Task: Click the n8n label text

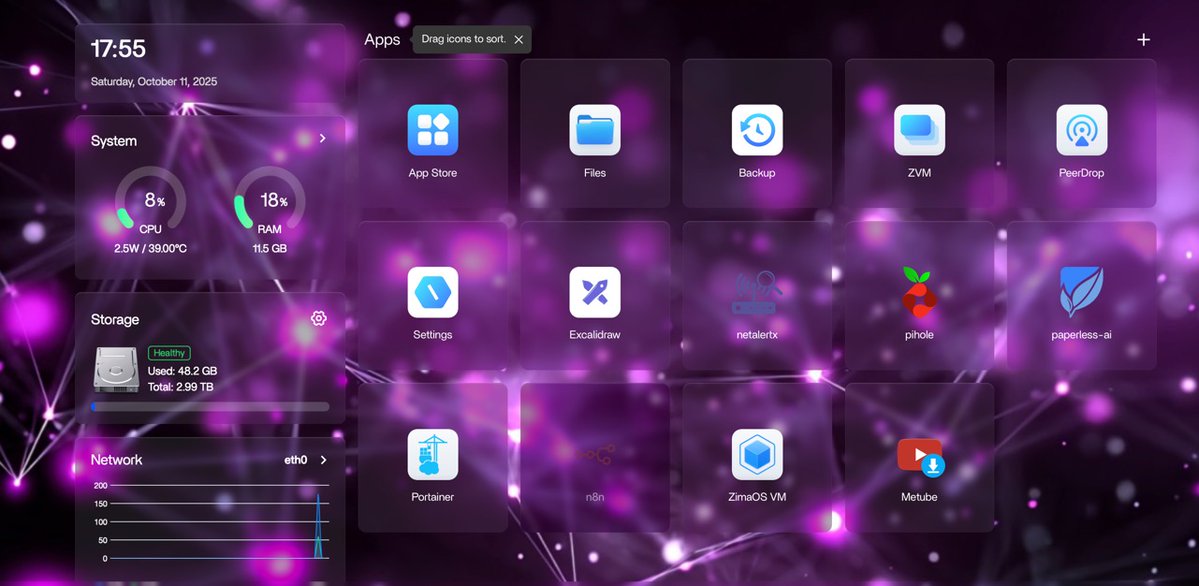Action: [x=595, y=497]
